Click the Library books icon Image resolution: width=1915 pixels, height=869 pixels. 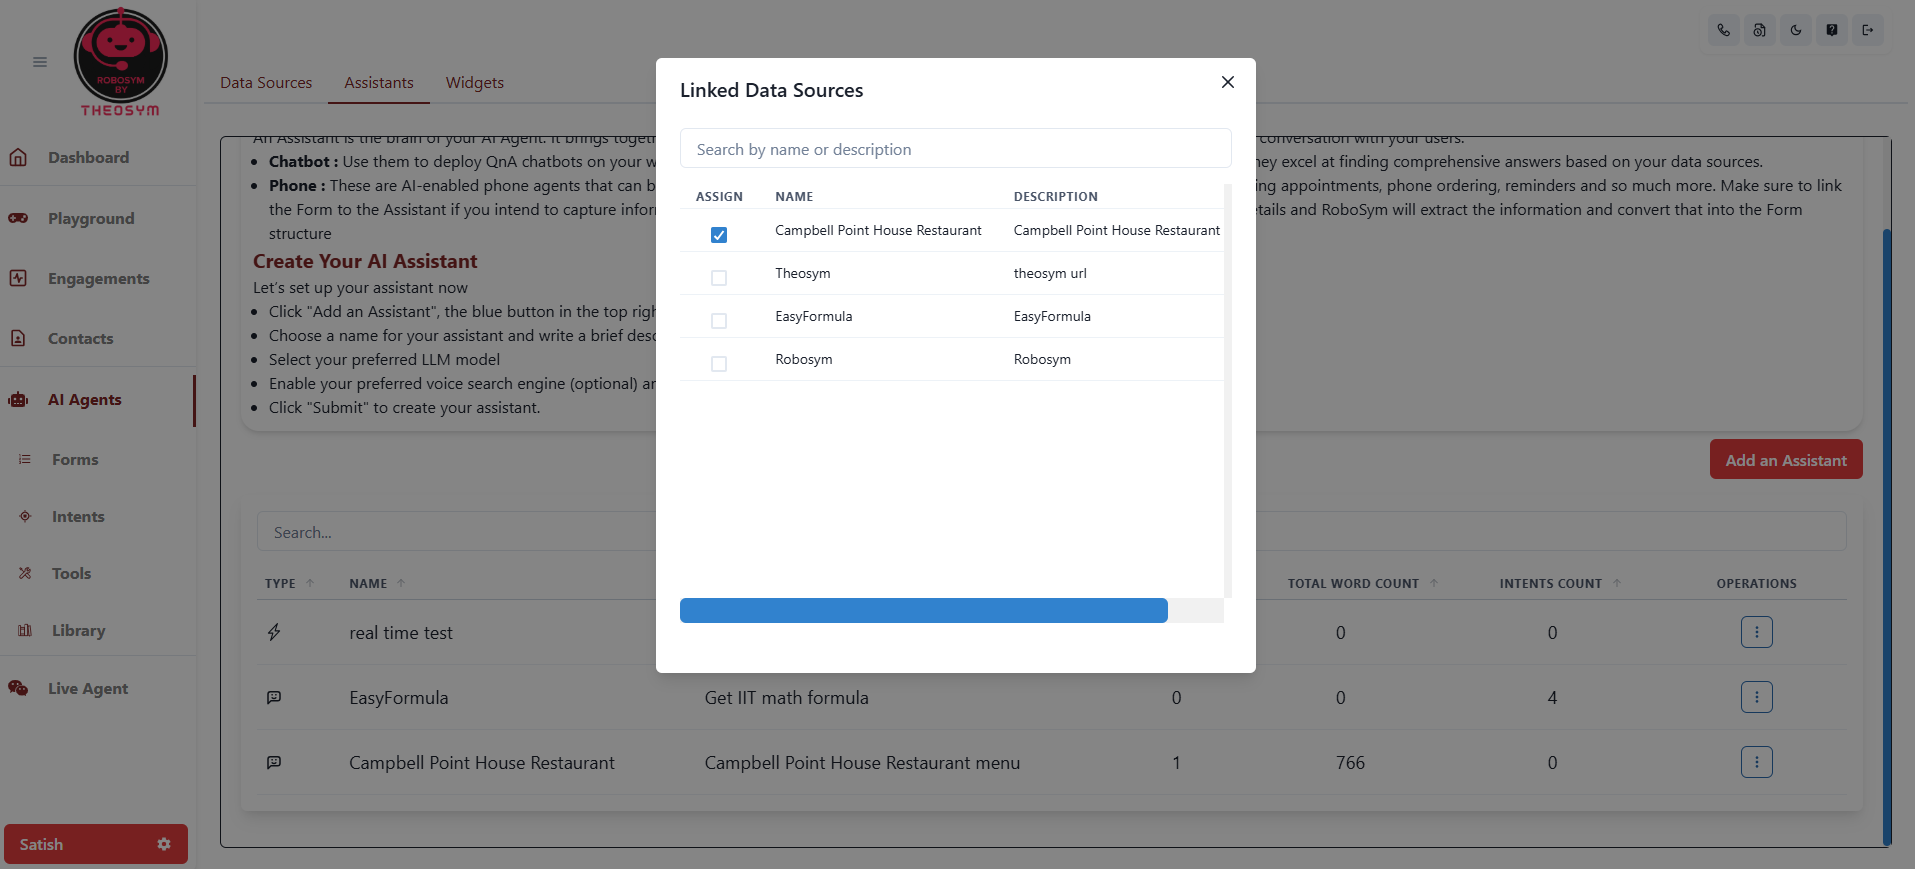click(x=25, y=630)
